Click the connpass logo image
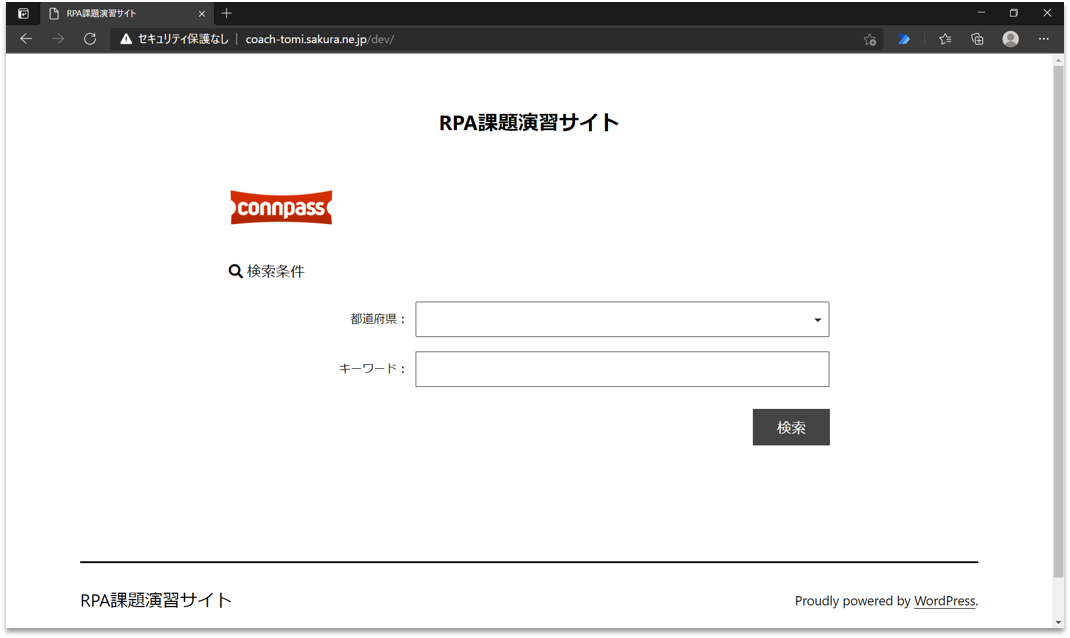The width and height of the screenshot is (1070, 638). point(281,208)
